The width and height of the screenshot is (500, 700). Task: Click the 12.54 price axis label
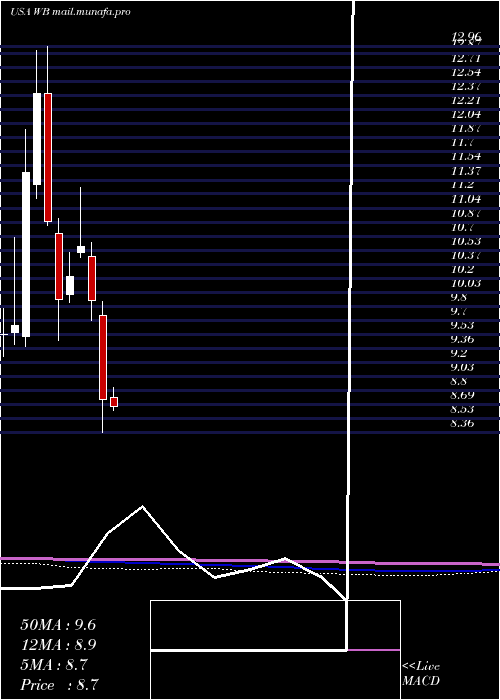(x=466, y=72)
